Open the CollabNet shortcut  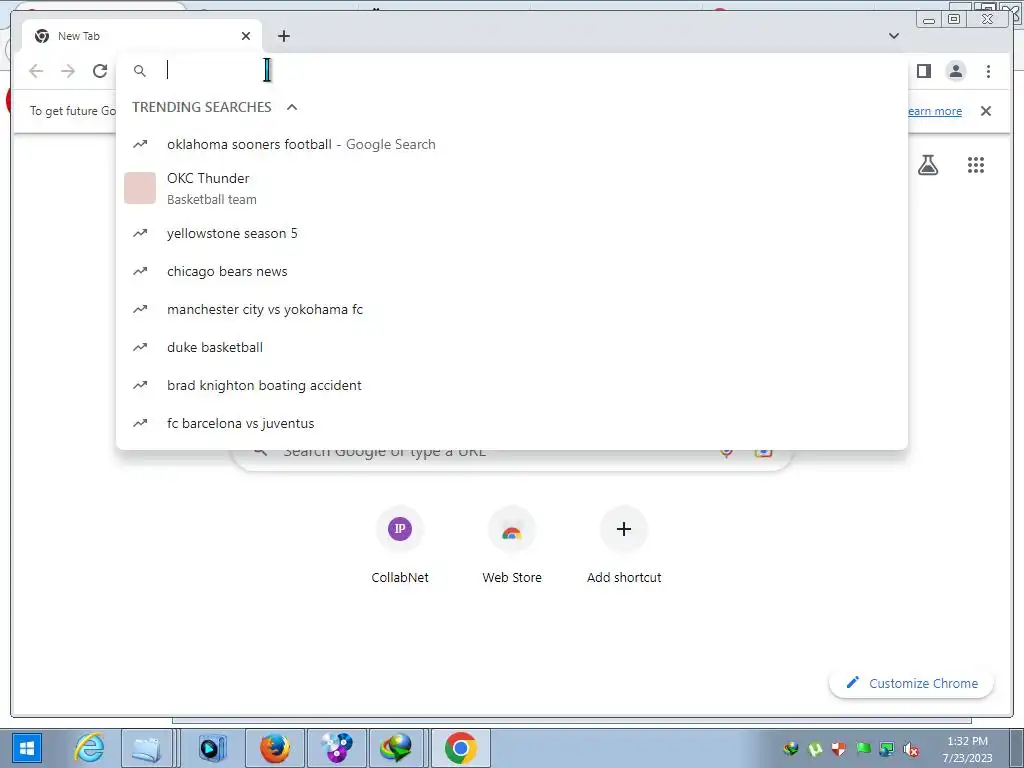pyautogui.click(x=400, y=545)
